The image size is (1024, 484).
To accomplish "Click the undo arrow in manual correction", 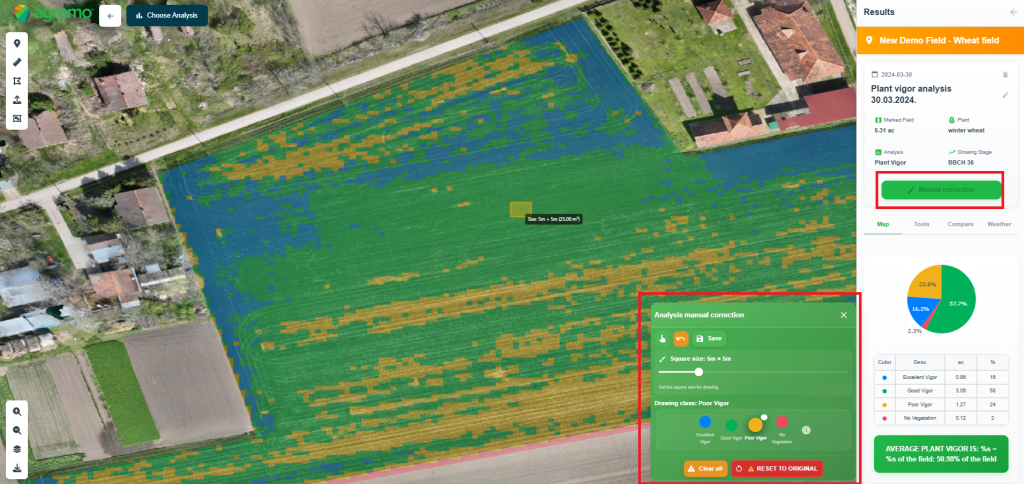I will pyautogui.click(x=681, y=339).
